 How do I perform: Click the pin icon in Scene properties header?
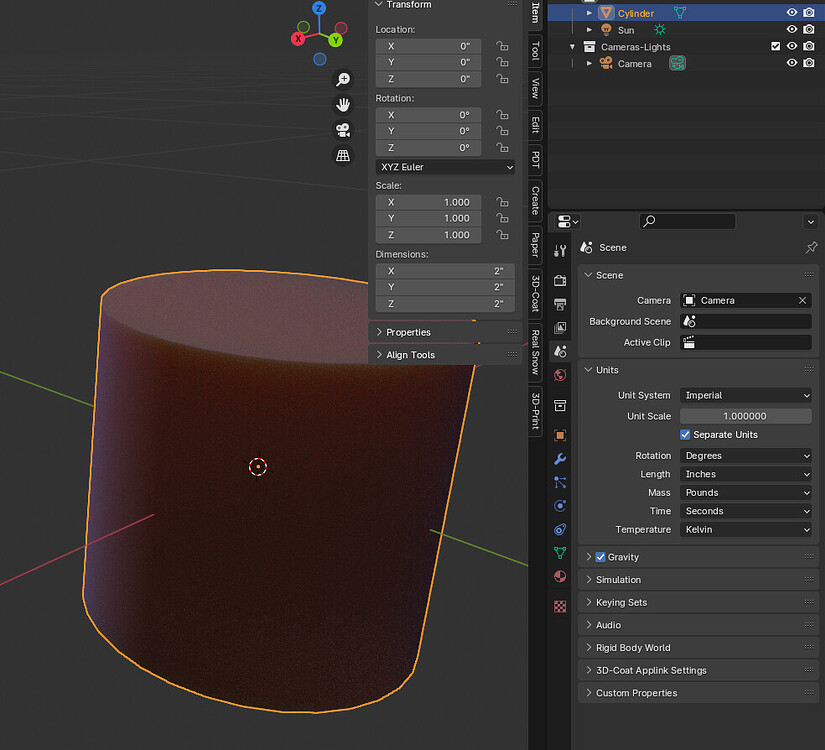point(811,247)
